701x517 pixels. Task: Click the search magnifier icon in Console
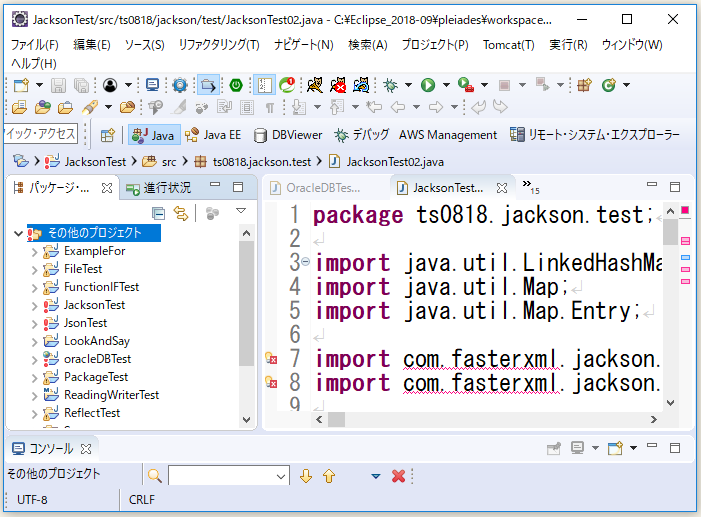(155, 476)
